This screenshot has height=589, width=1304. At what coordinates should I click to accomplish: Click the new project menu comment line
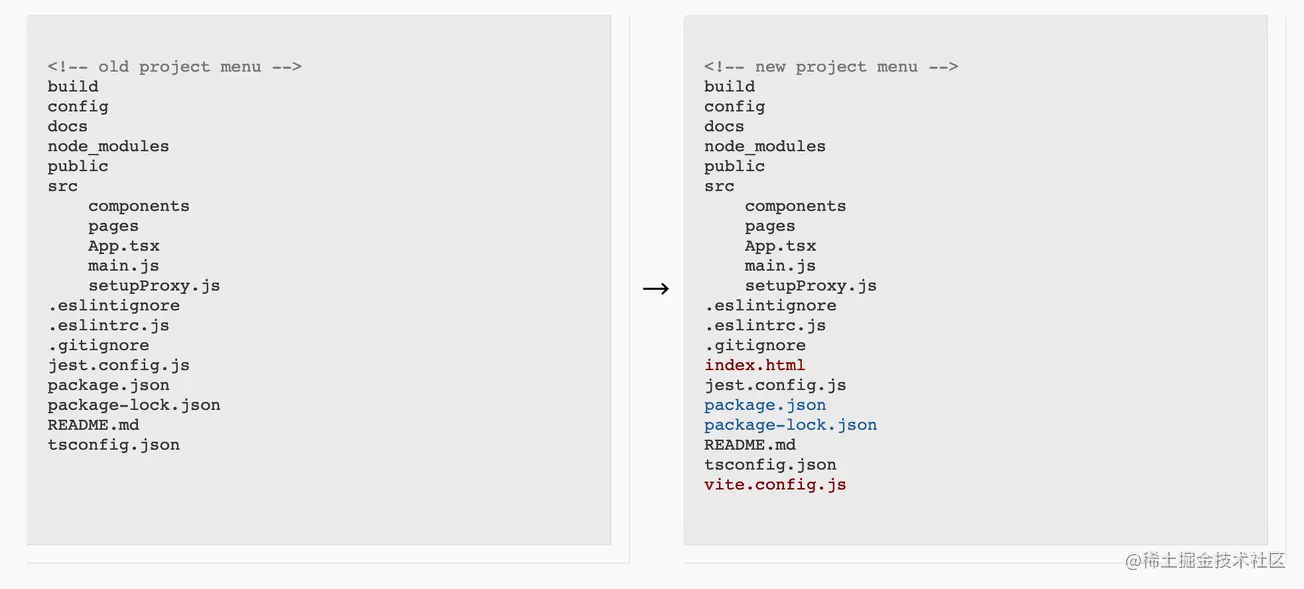(831, 67)
